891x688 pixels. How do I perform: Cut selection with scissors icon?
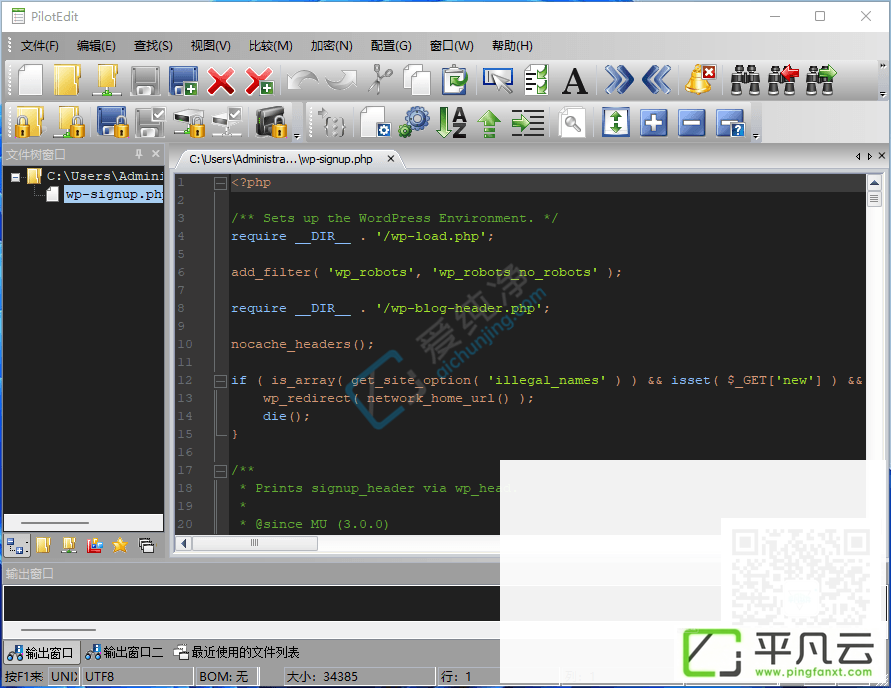[x=380, y=79]
